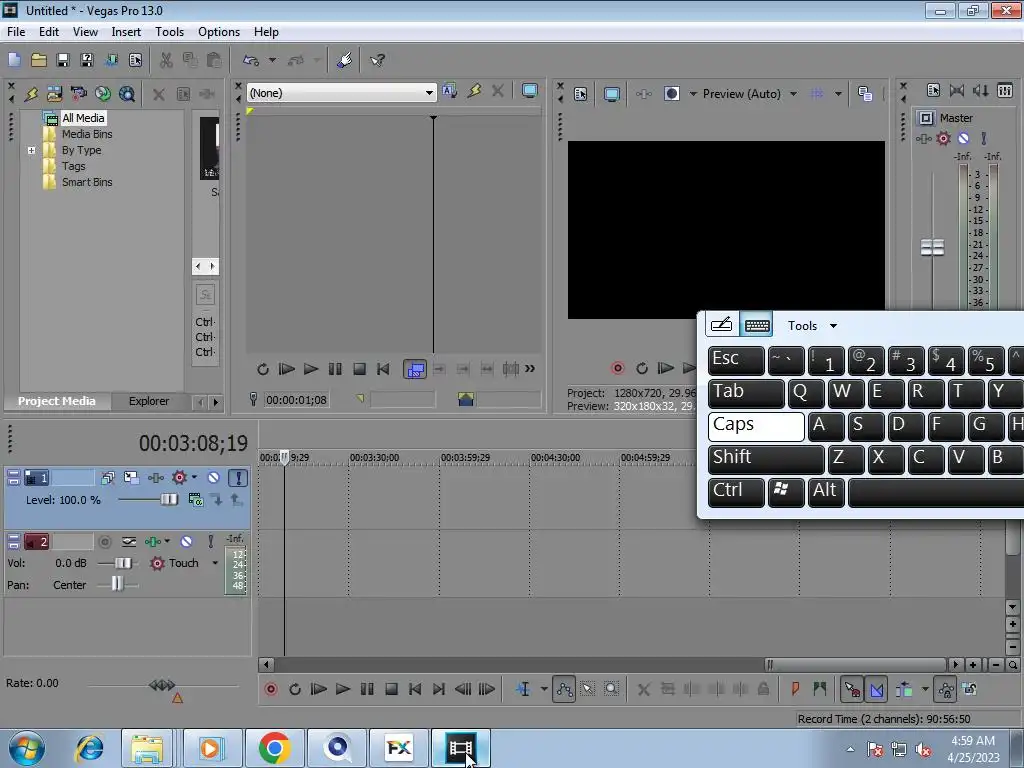Create a new project using toolbar icon
The height and width of the screenshot is (768, 1024).
coord(14,60)
